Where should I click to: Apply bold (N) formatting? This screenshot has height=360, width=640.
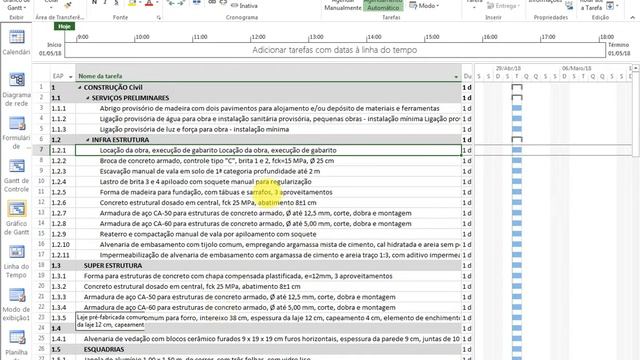(94, 3)
